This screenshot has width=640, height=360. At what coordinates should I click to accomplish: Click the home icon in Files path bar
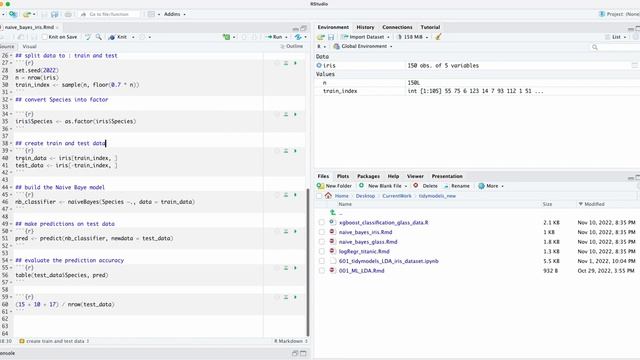[x=328, y=196]
